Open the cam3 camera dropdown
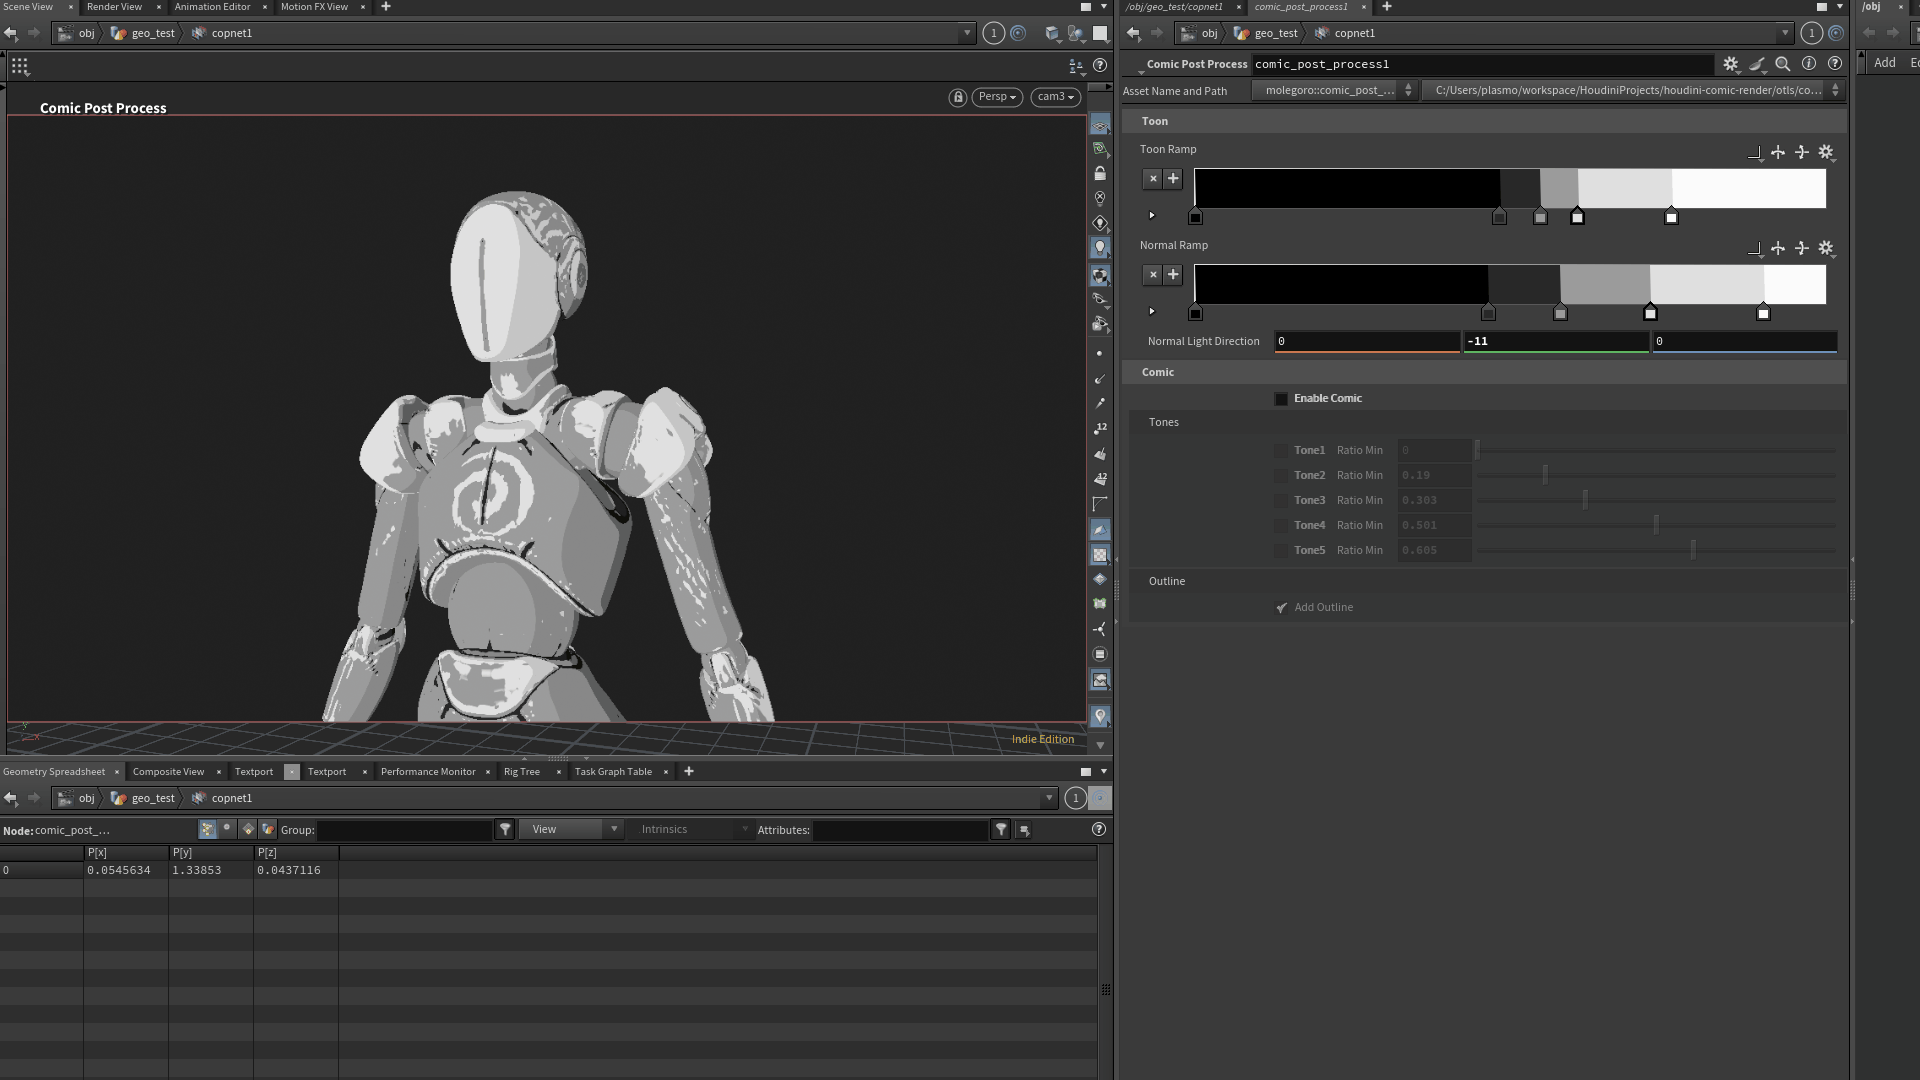The image size is (1920, 1080). tap(1055, 97)
